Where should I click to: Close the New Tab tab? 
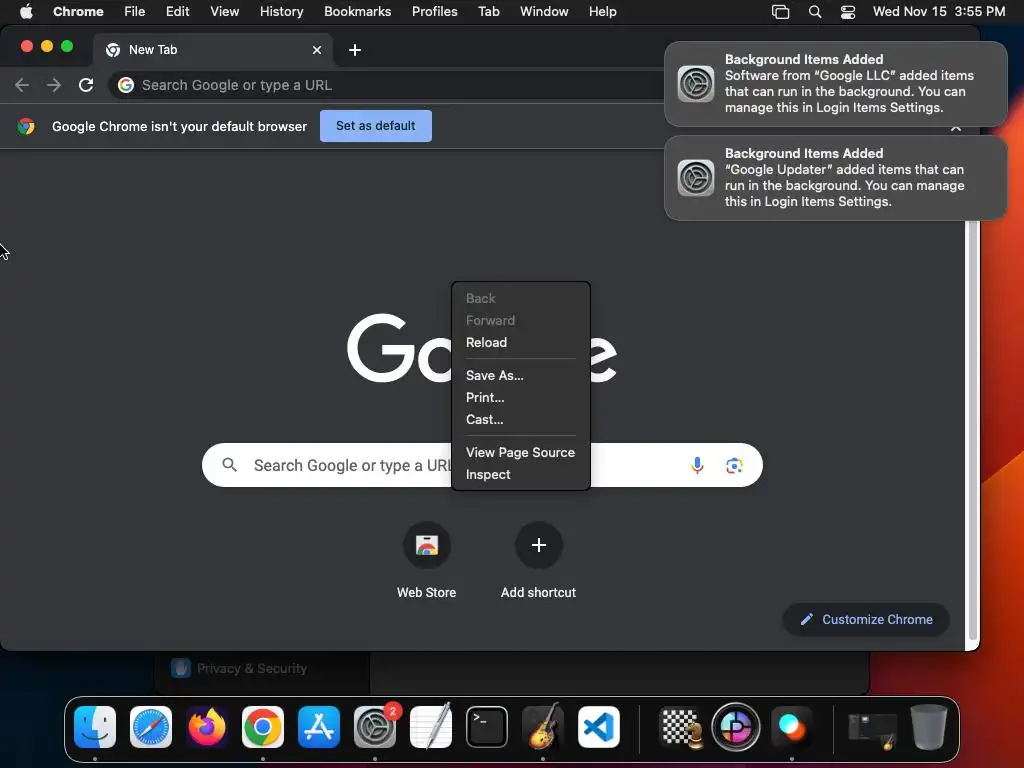pyautogui.click(x=317, y=50)
